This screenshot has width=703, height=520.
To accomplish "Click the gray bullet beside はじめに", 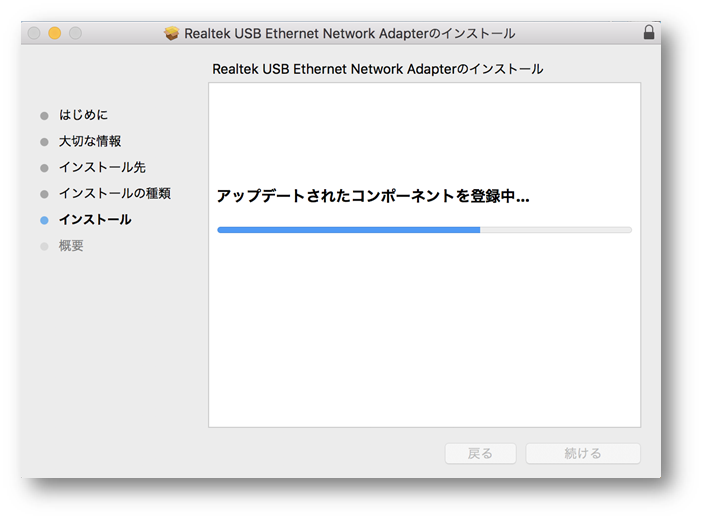I will click(44, 116).
